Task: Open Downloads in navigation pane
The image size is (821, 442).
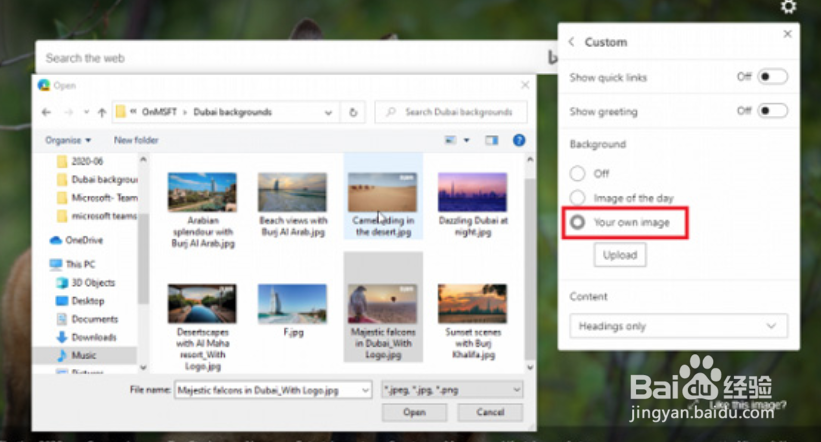Action: coord(86,337)
